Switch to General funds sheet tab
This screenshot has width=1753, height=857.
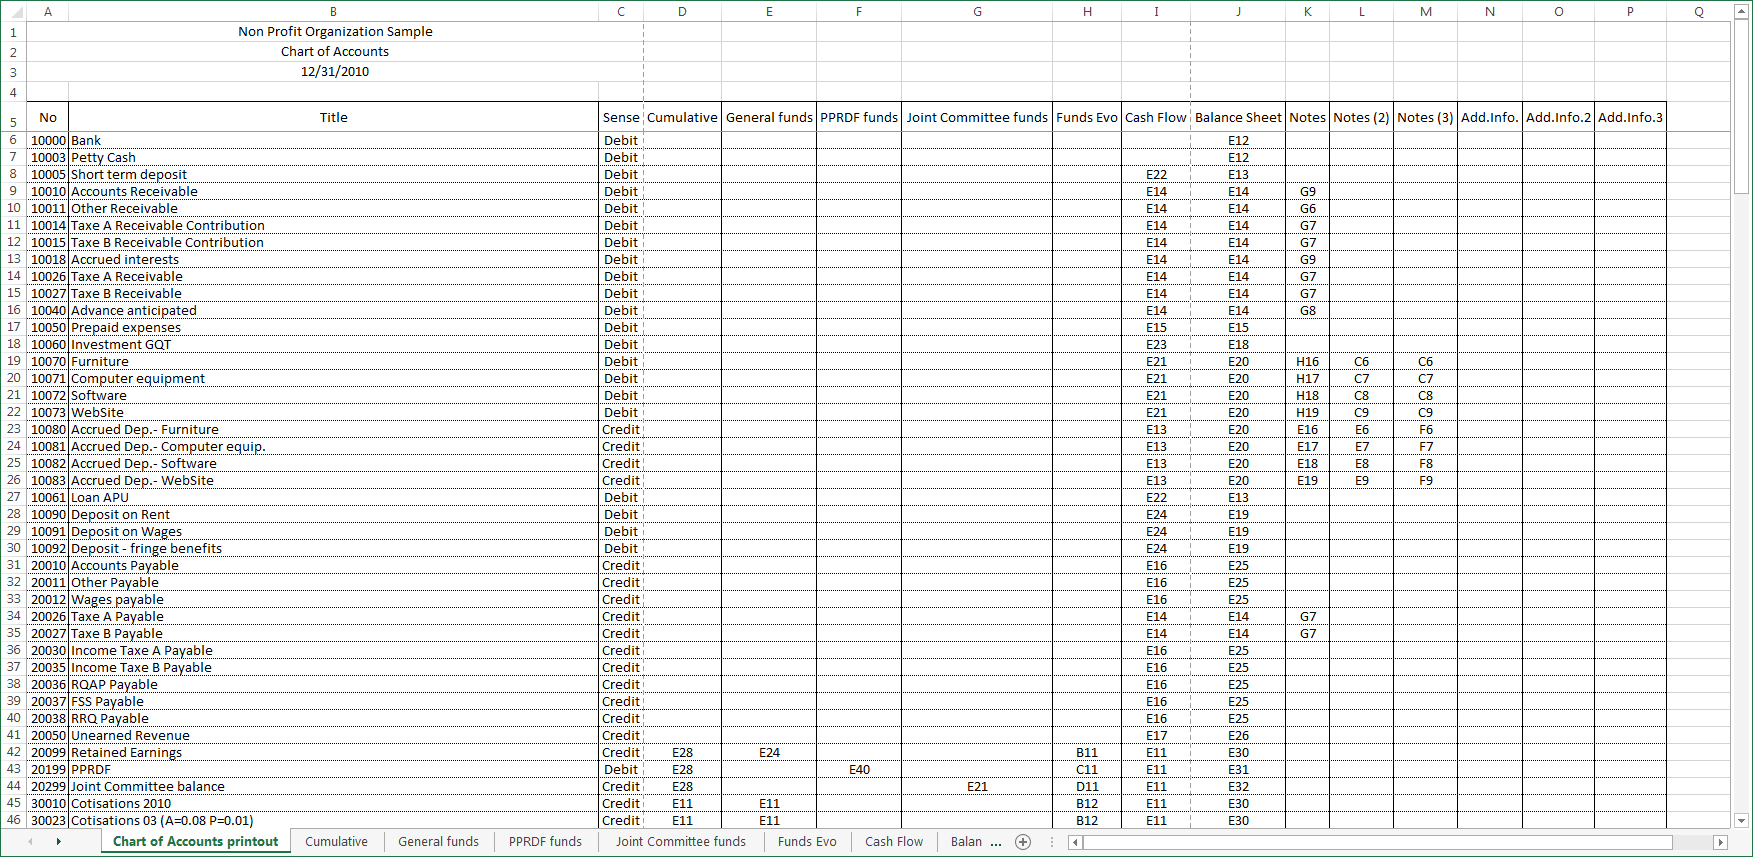point(438,842)
